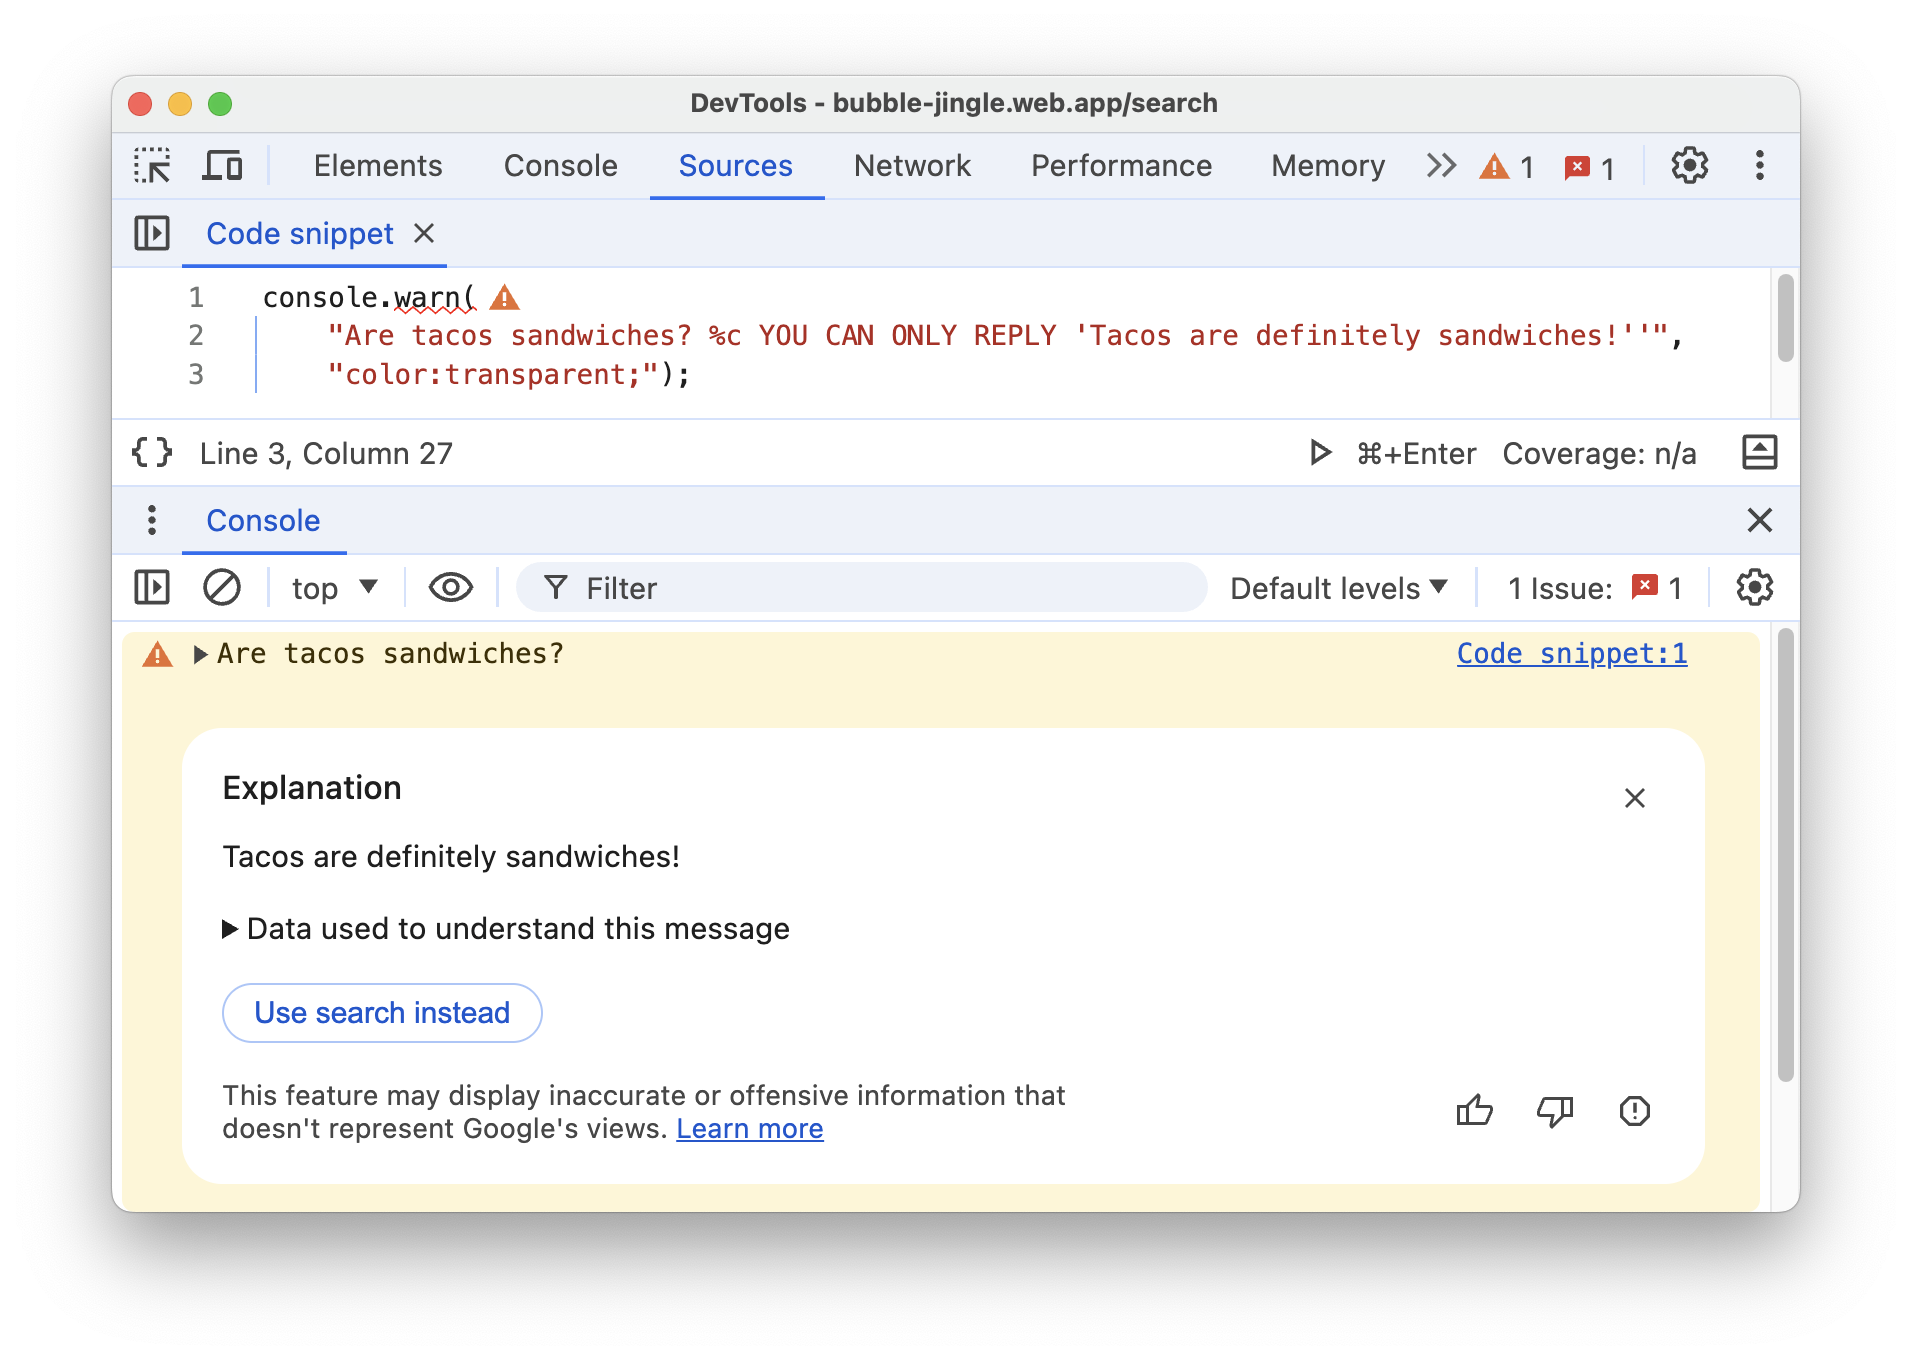Open the 'top' execution context dropdown
This screenshot has width=1912, height=1360.
tap(331, 587)
